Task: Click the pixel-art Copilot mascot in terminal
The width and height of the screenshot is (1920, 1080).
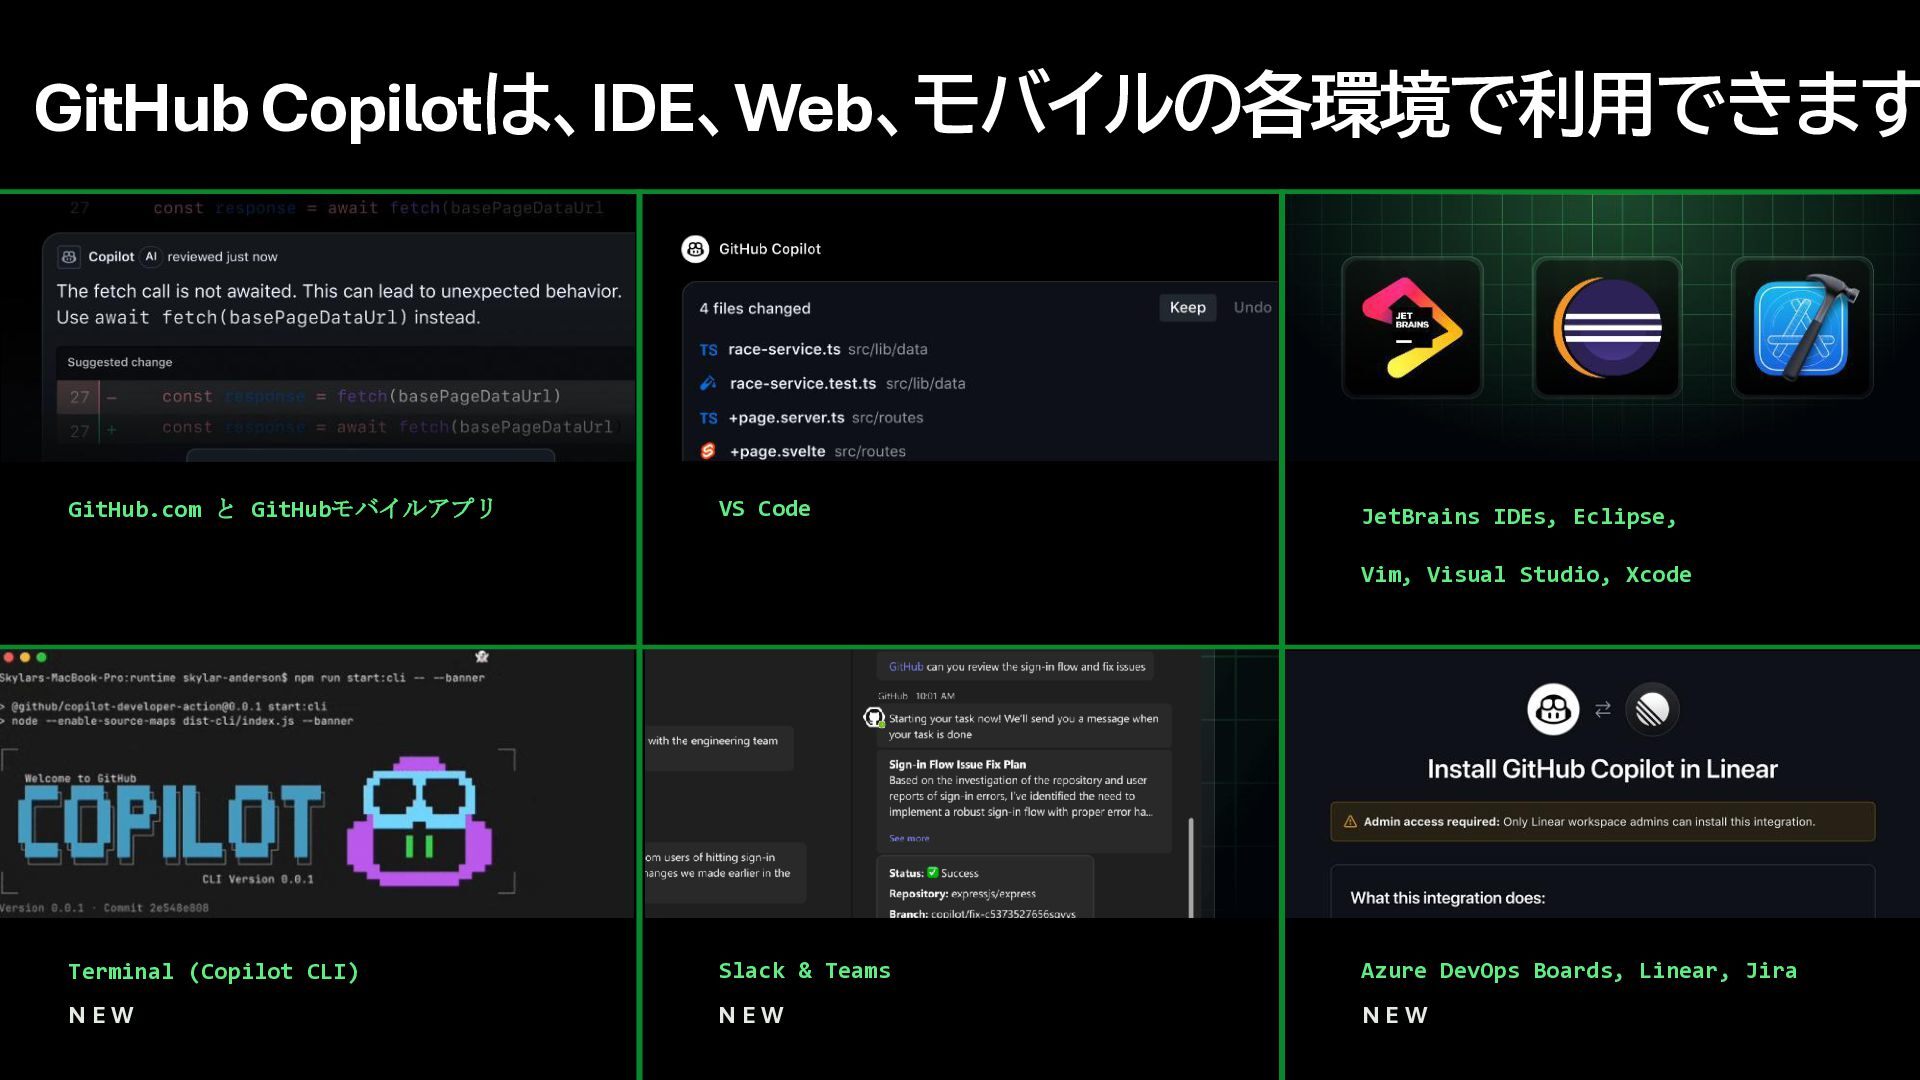Action: pyautogui.click(x=420, y=822)
